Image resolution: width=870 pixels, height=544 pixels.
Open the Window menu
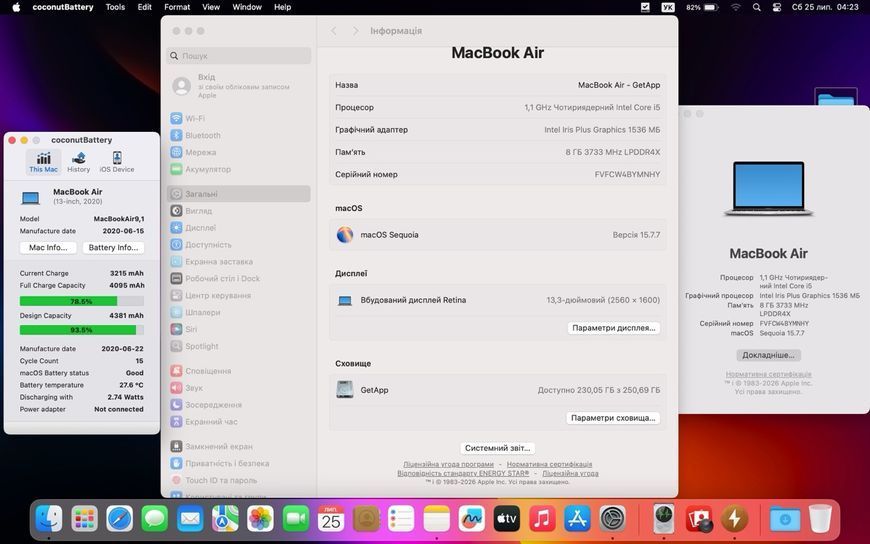pos(247,7)
